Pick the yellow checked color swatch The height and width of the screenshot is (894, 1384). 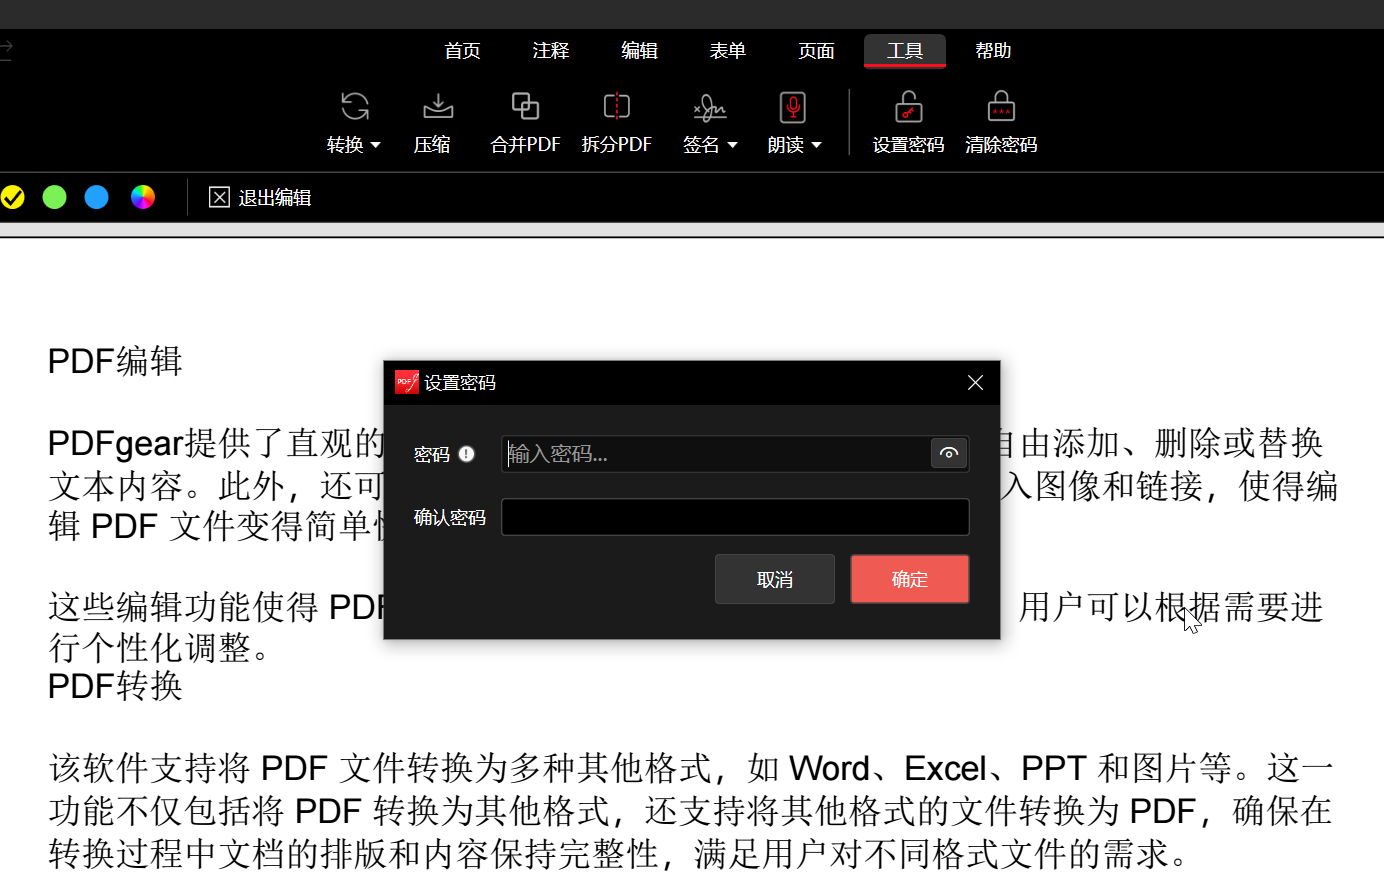[x=12, y=197]
